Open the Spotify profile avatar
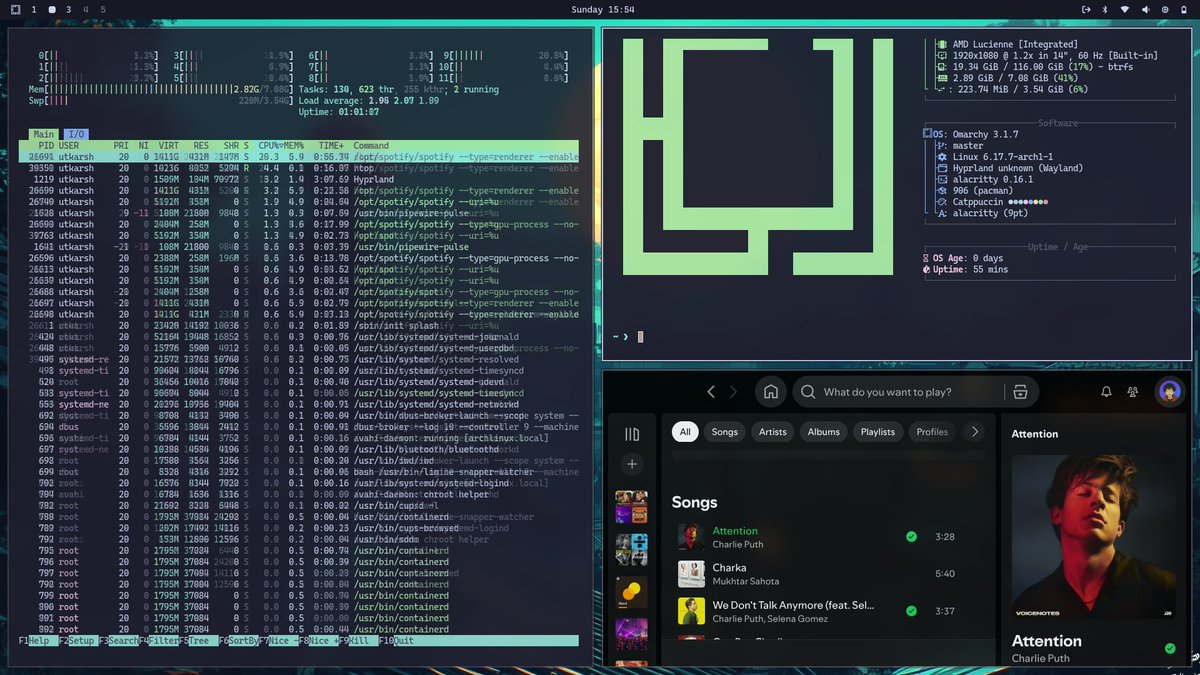 pos(1169,392)
